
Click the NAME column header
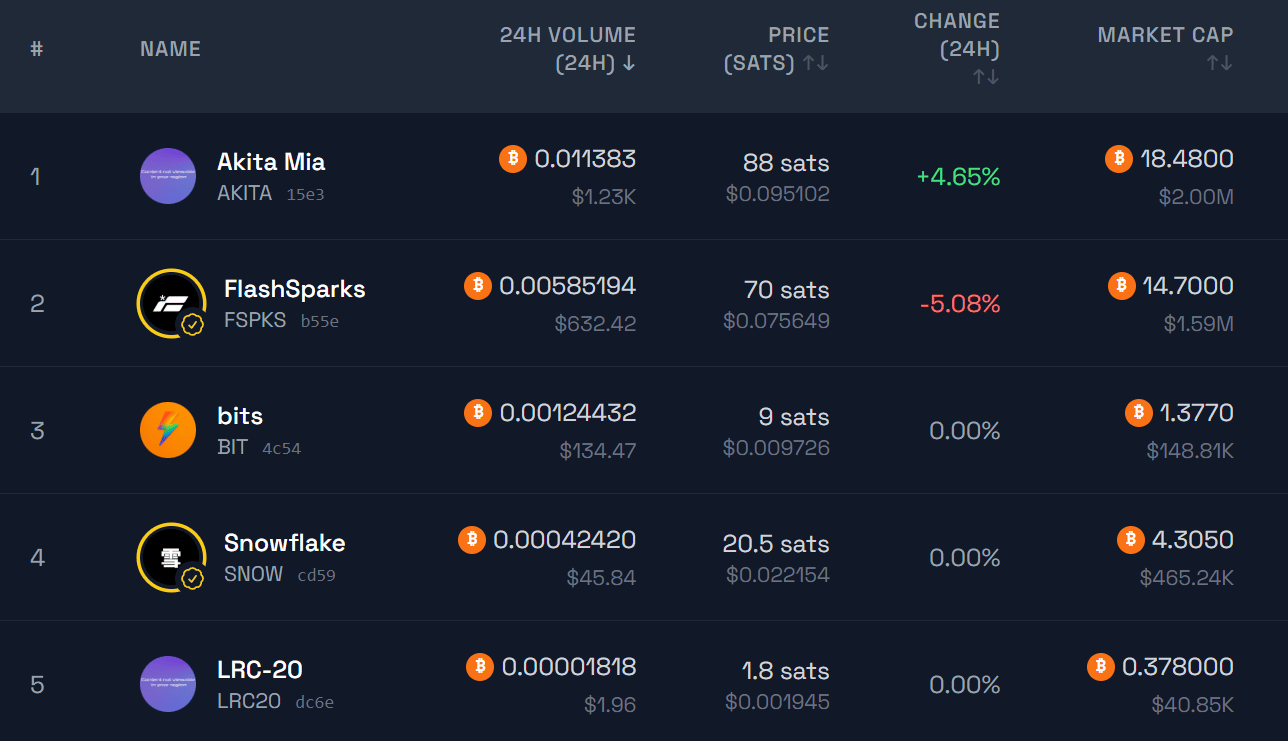(x=170, y=49)
